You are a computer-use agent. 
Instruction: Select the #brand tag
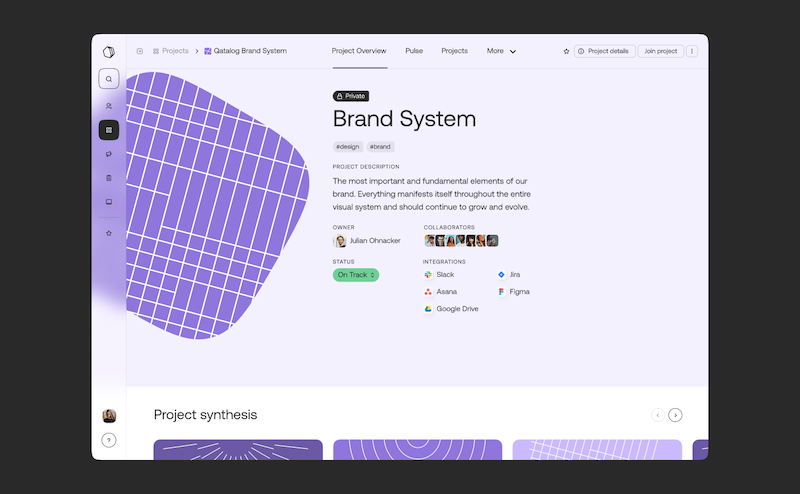click(x=380, y=146)
